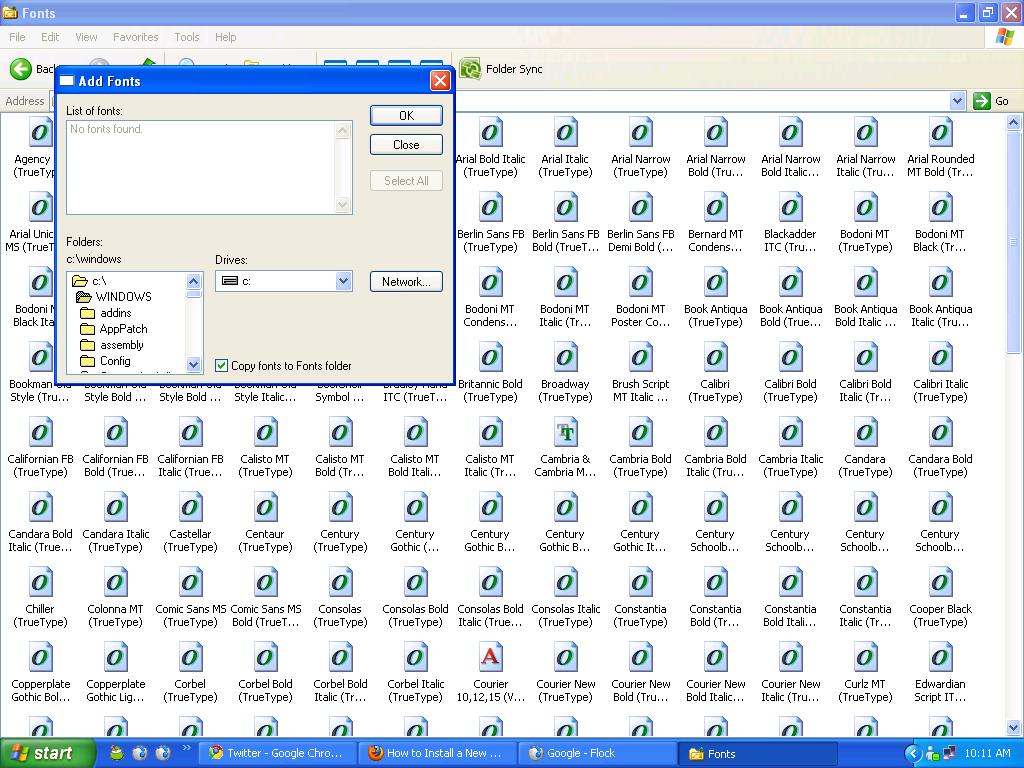
Task: Close the Add Fonts dialog with X
Action: 440,81
